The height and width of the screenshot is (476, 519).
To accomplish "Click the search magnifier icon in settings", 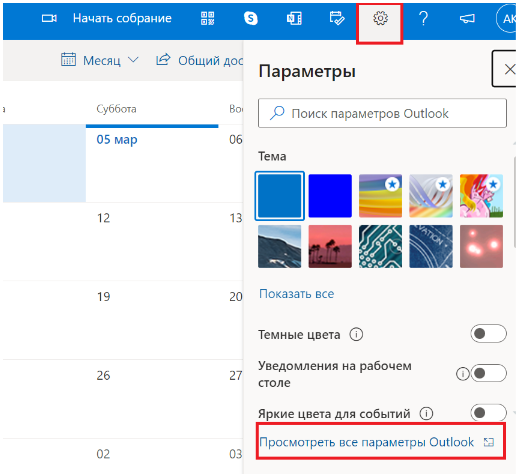I will [277, 113].
